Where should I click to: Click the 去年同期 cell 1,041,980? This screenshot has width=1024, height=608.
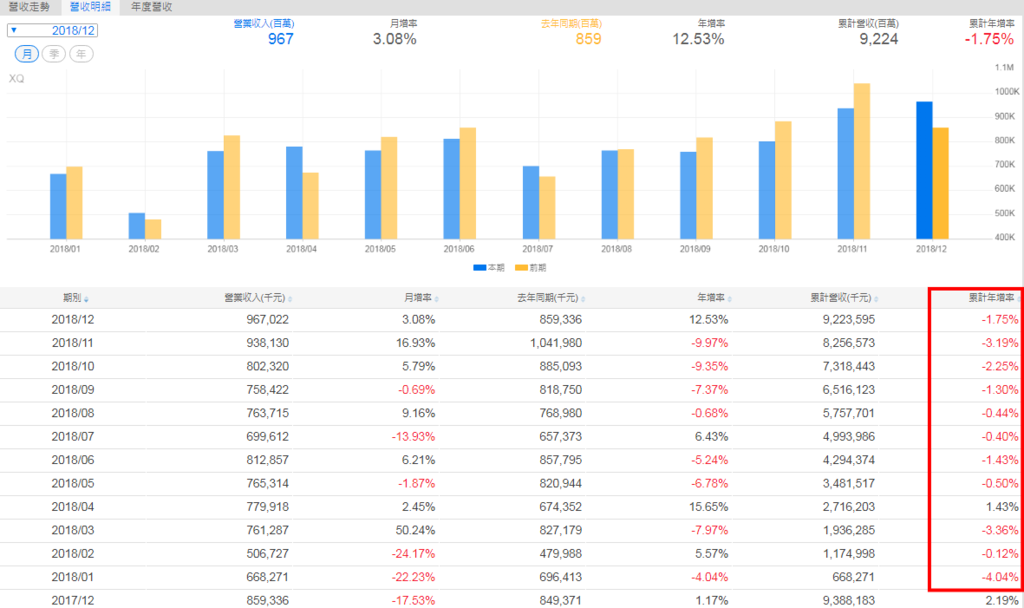556,343
